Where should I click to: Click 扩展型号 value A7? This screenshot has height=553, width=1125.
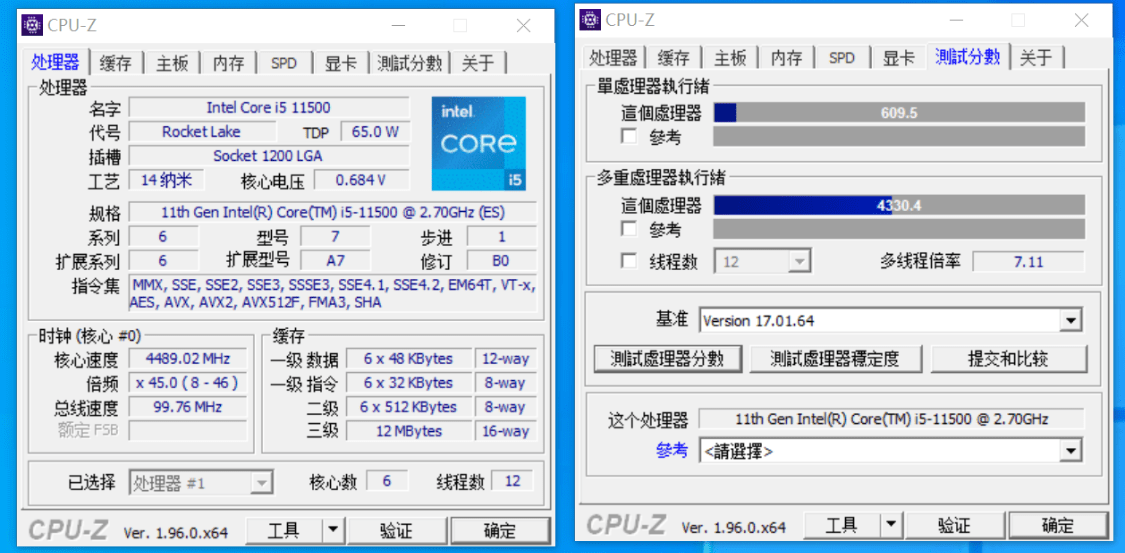tap(335, 260)
